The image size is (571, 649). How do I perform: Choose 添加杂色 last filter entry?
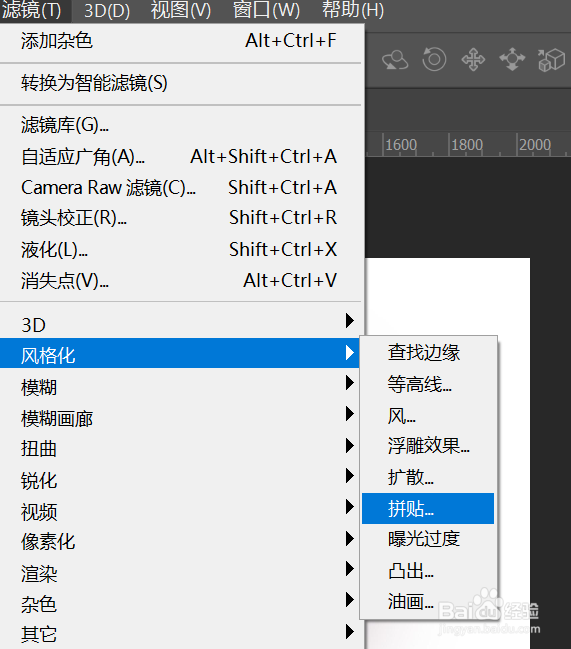click(x=181, y=41)
